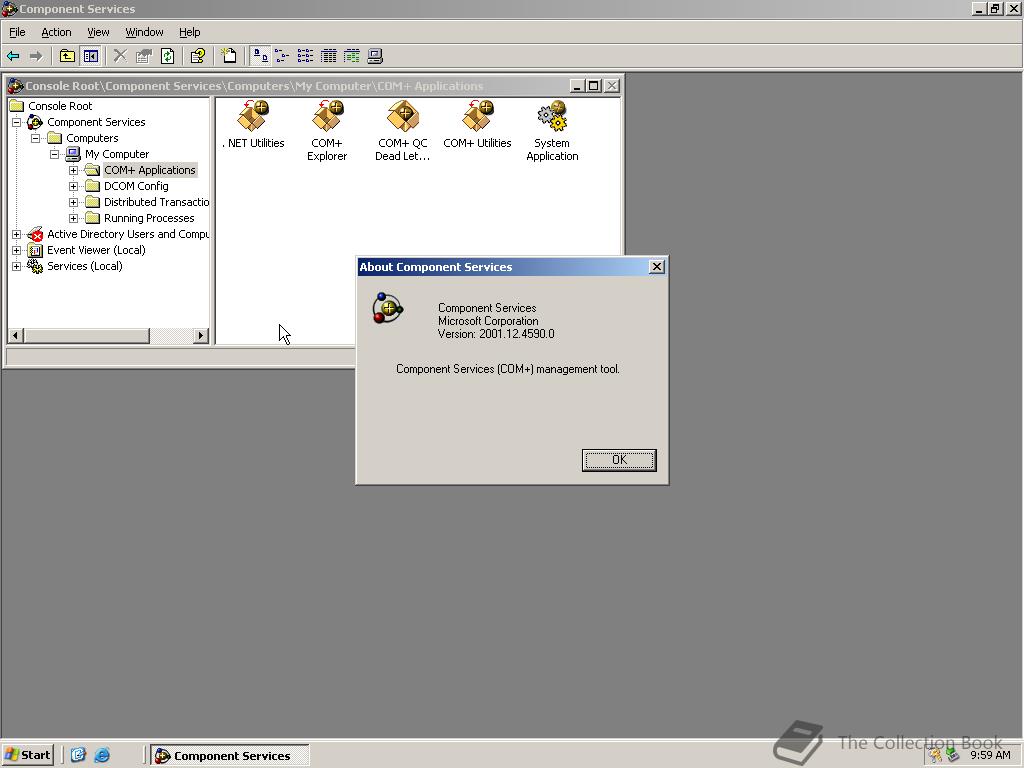Image resolution: width=1024 pixels, height=768 pixels.
Task: Launch Internet Explorer from quick launch
Action: tap(102, 755)
